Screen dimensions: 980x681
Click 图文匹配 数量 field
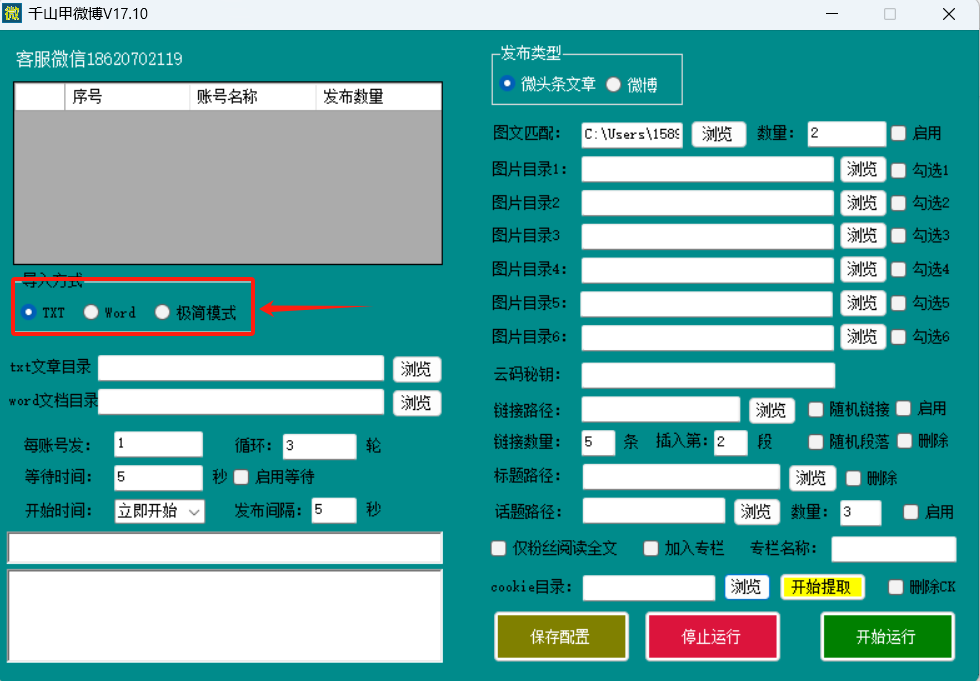click(x=846, y=134)
